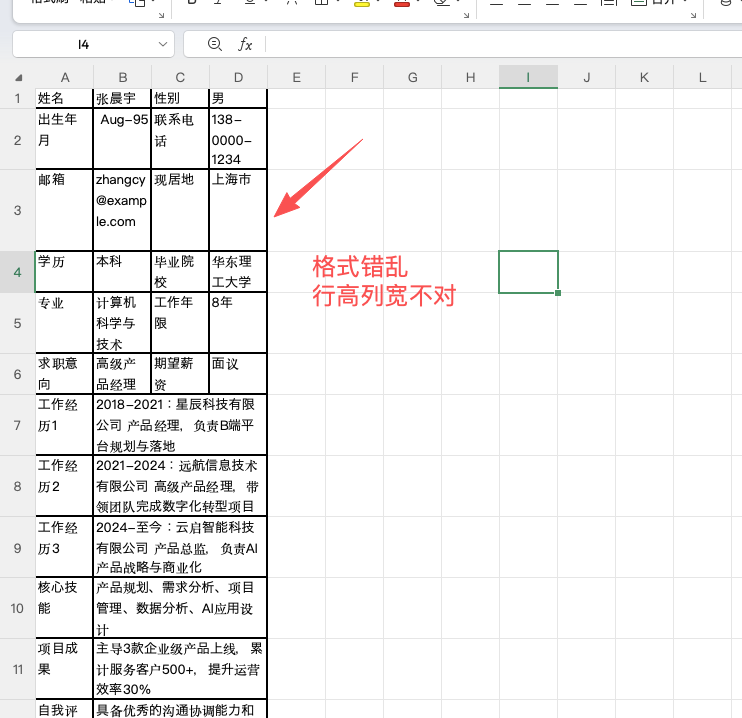Screen dimensions: 742x718
Task: Select row 7 header
Action: (18, 425)
